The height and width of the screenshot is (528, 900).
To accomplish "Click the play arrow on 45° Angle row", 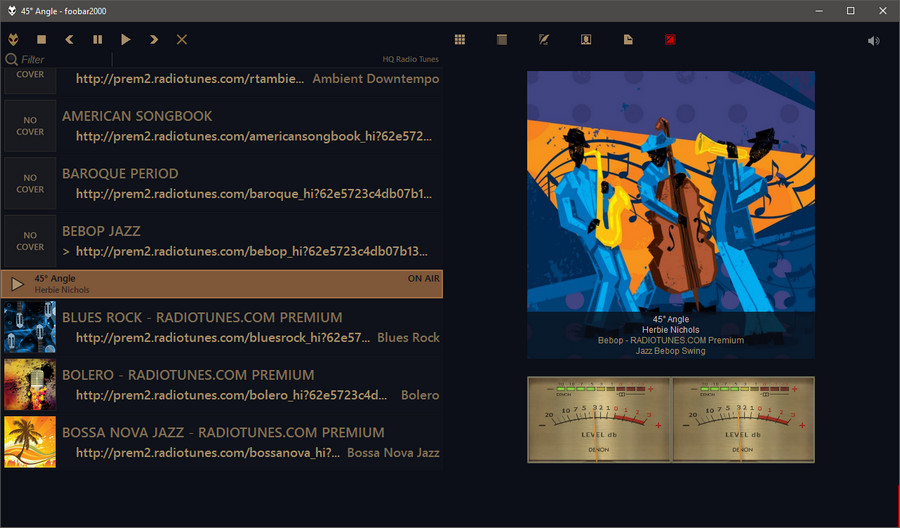I will (x=17, y=284).
